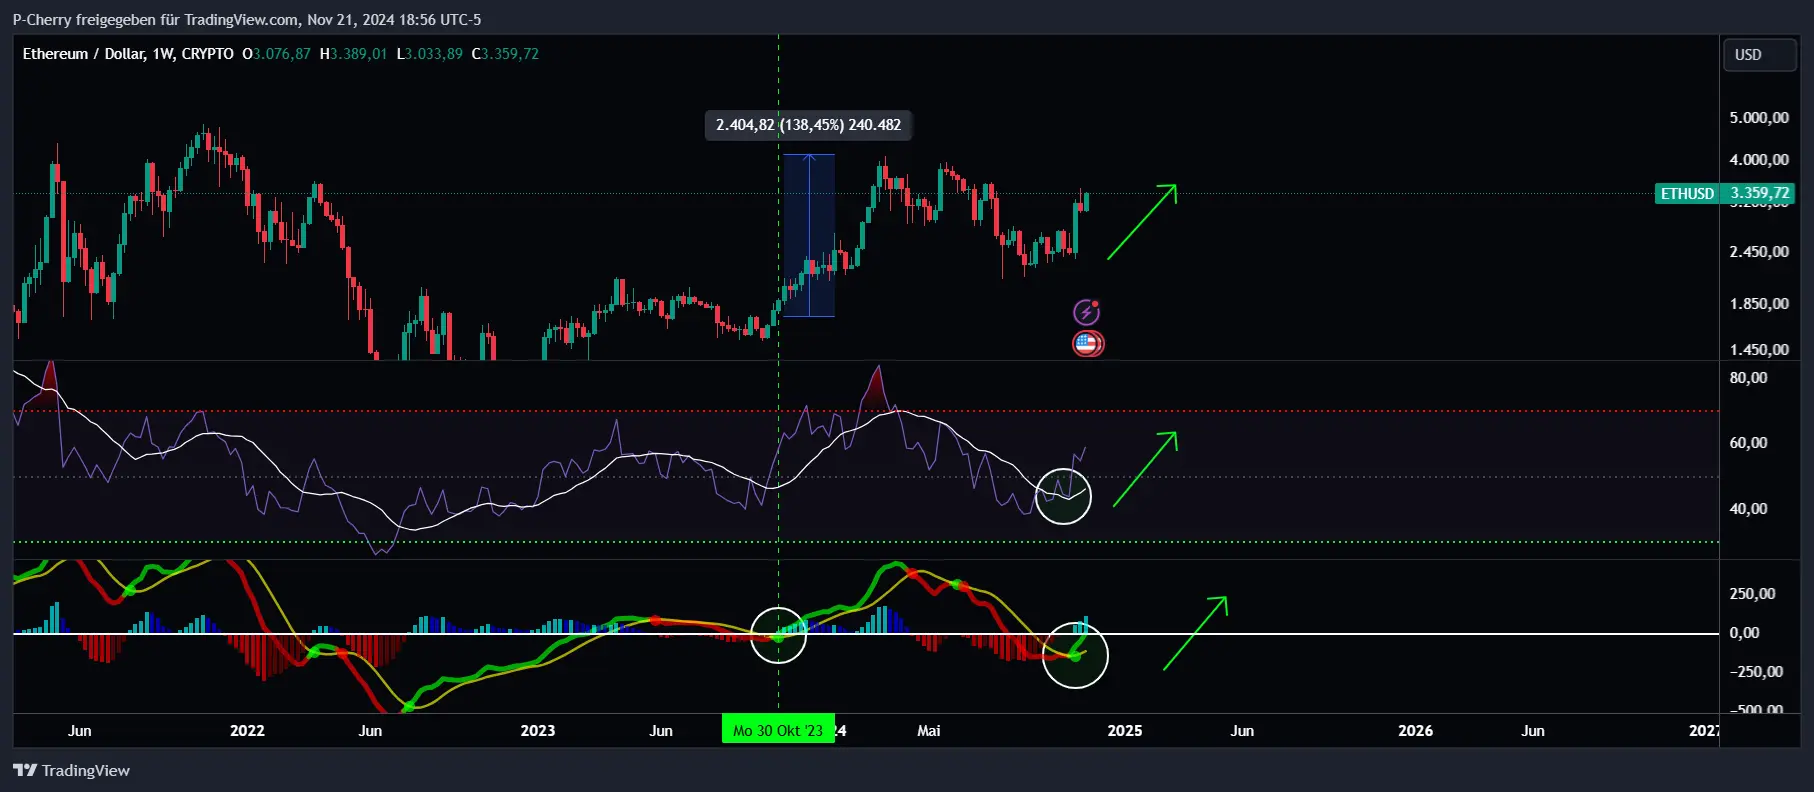Click the −250,00 MACD scale value

tap(1756, 671)
